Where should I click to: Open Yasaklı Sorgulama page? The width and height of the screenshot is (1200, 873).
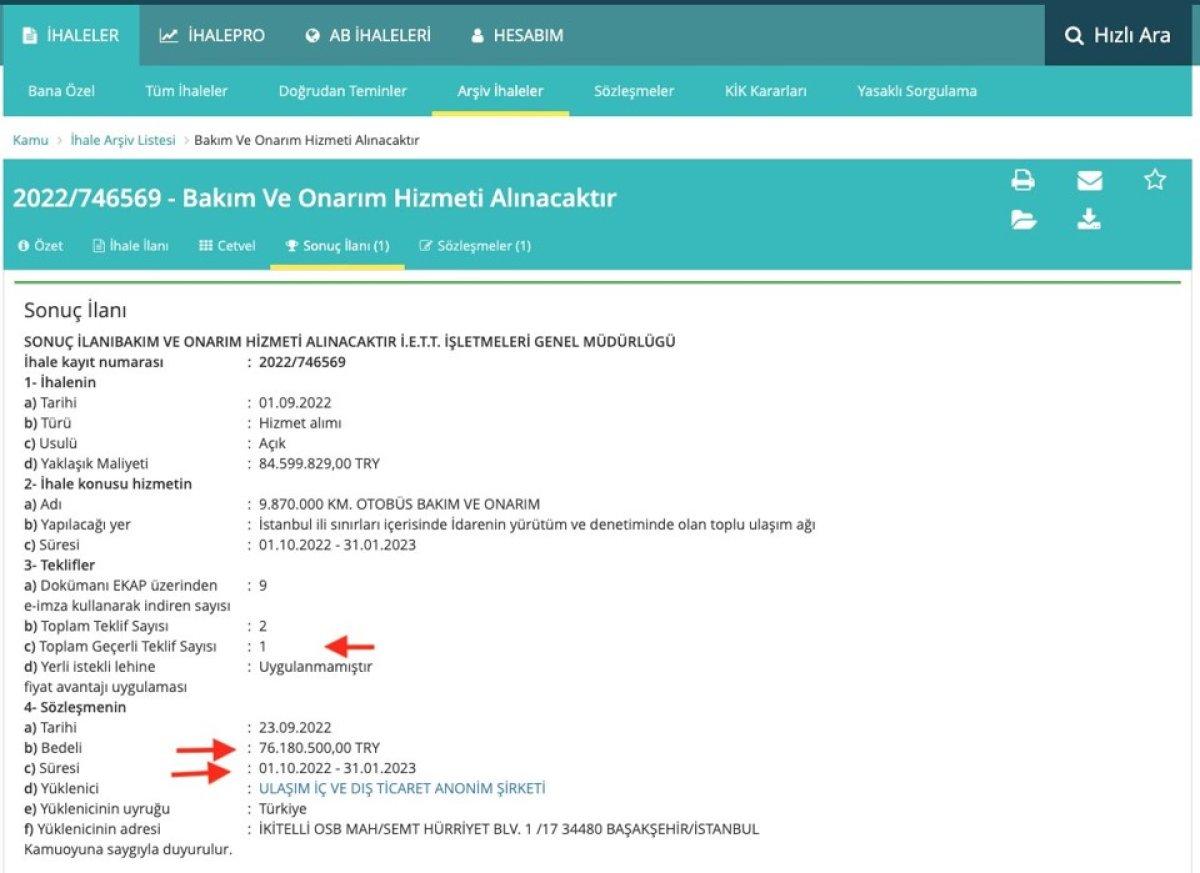(x=916, y=91)
